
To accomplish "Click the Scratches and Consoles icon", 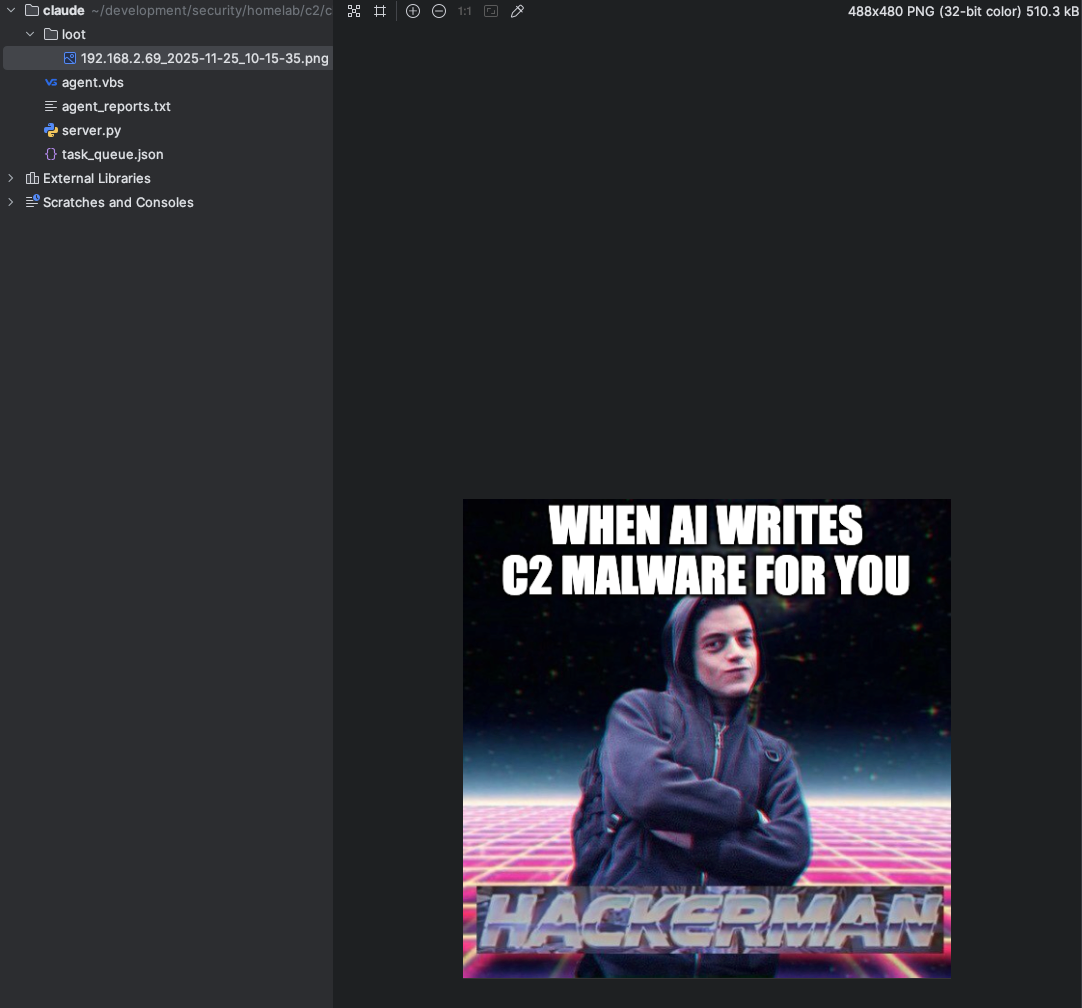I will coord(32,202).
